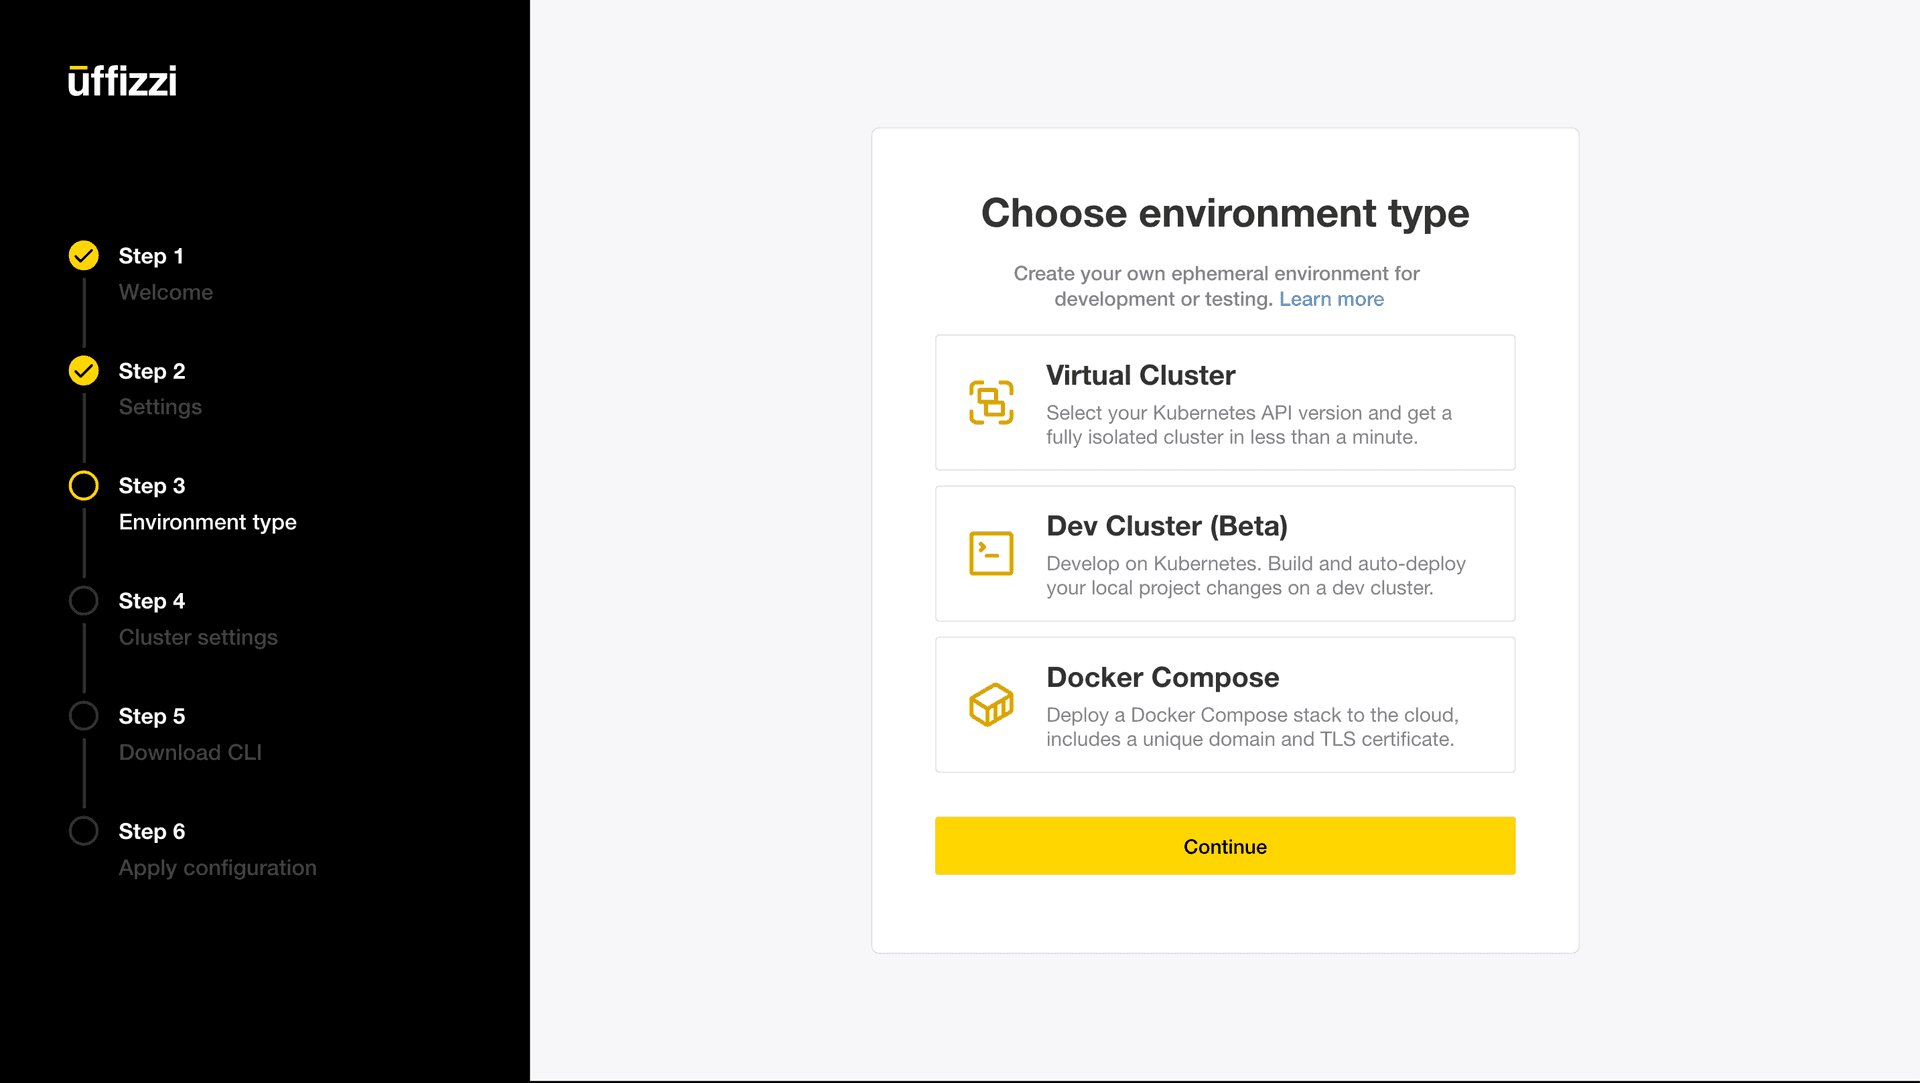Screen dimensions: 1920x1083
Task: Go to Step 4 label
Action: [x=152, y=601]
